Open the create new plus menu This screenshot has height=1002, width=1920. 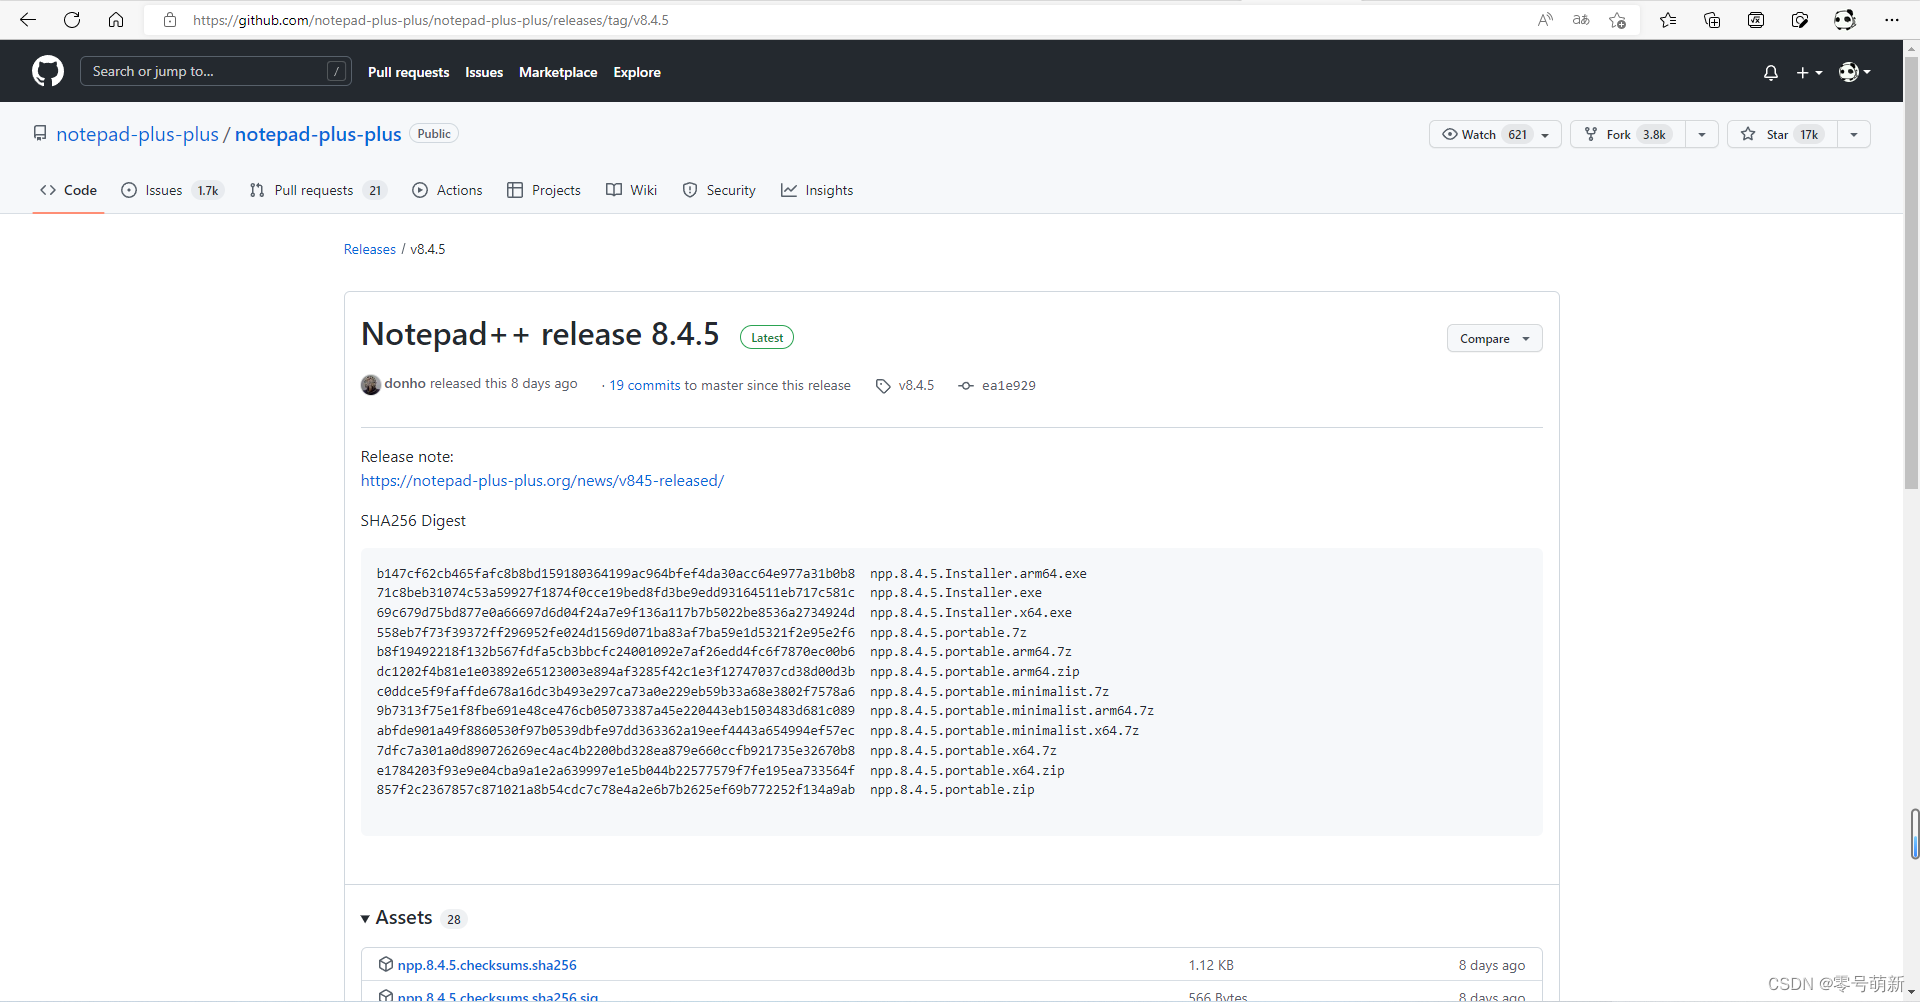1809,72
